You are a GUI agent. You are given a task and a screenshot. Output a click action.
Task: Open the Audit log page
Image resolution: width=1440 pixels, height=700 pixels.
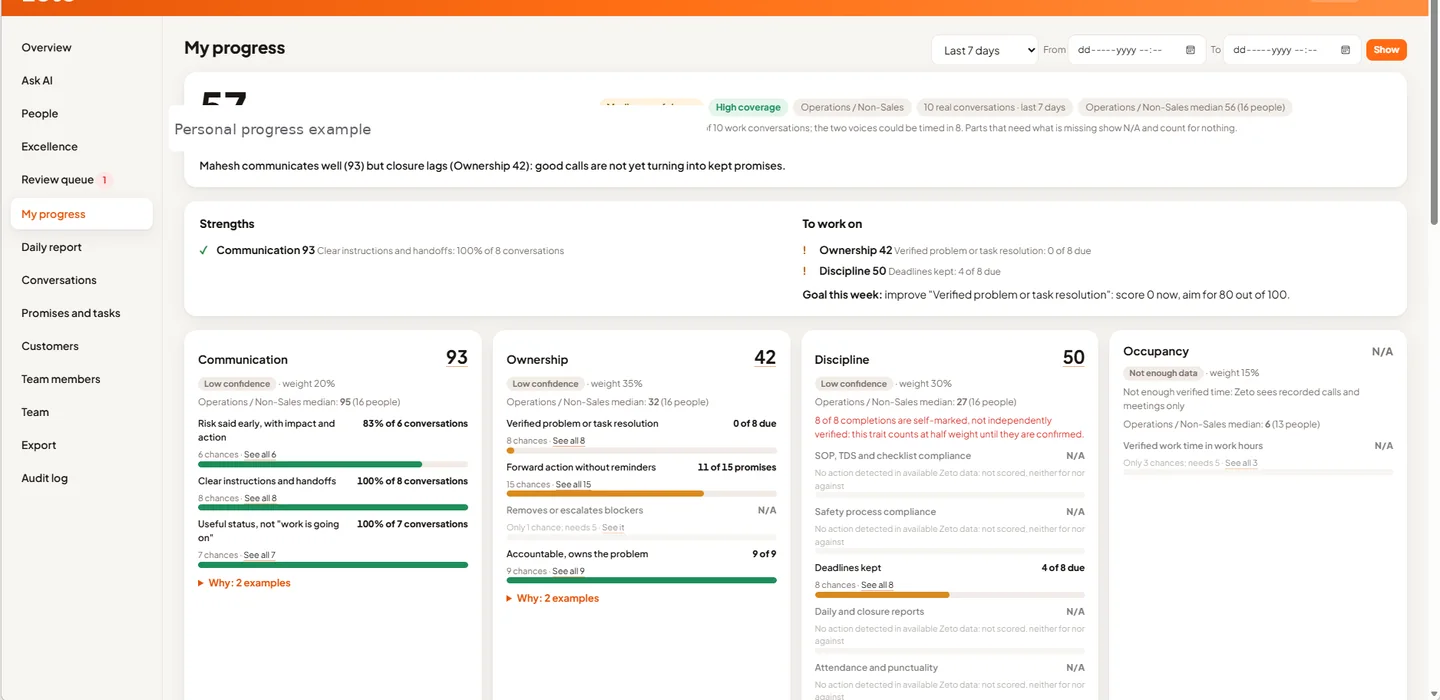[x=45, y=478]
